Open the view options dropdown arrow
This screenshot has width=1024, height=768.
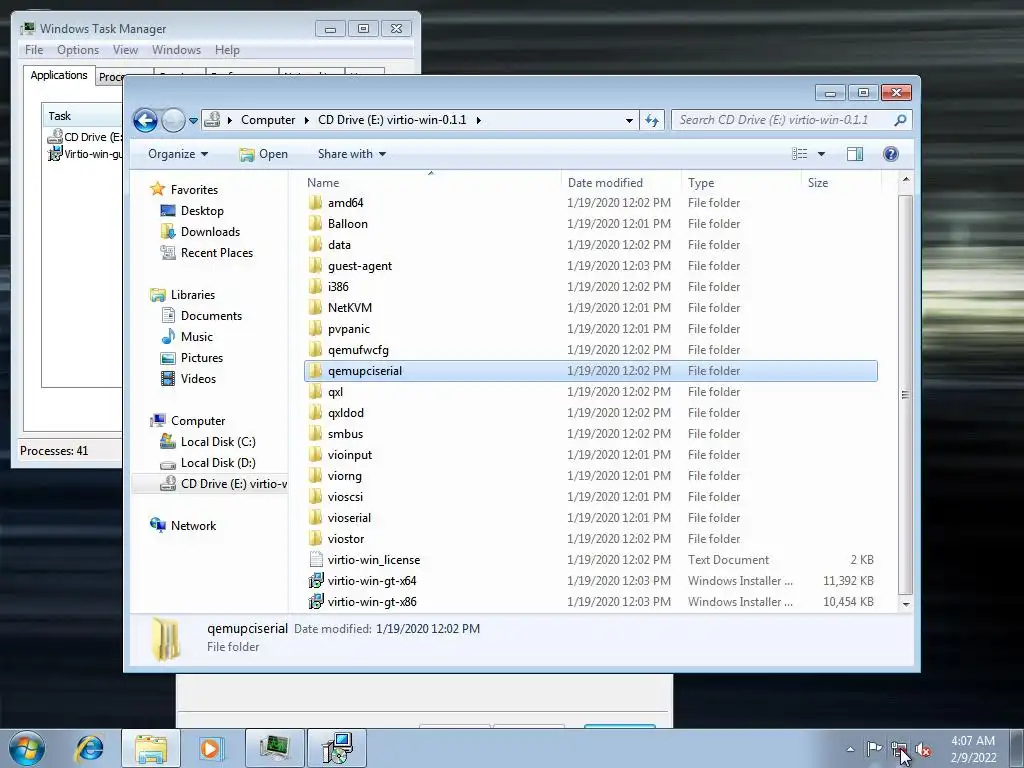822,154
